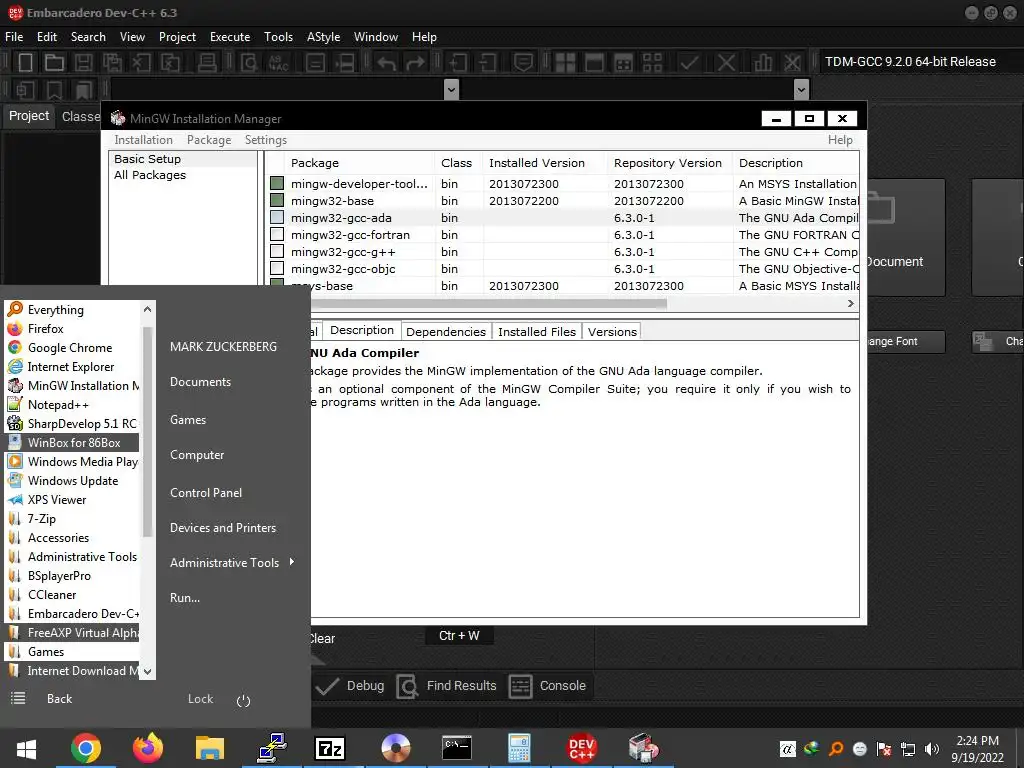Click the start menu programs vertical scrollbar
The height and width of the screenshot is (768, 1024).
[148, 431]
